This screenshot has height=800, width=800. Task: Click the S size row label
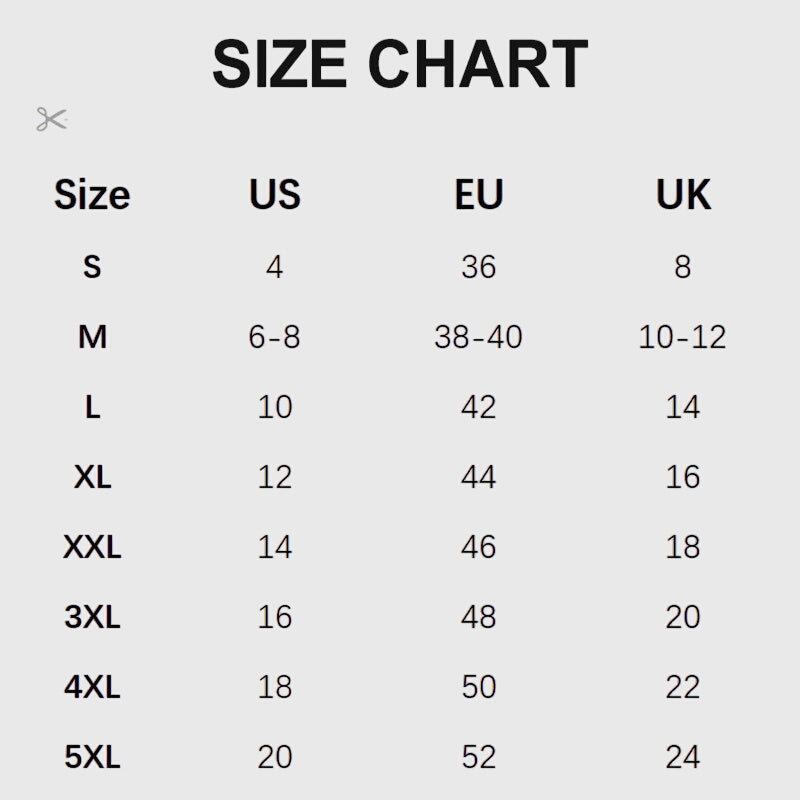pyautogui.click(x=92, y=267)
